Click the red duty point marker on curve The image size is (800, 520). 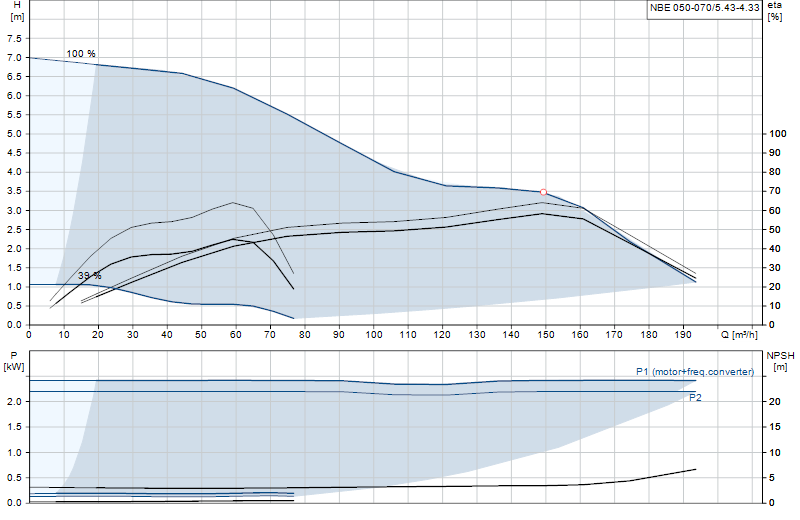pos(543,192)
